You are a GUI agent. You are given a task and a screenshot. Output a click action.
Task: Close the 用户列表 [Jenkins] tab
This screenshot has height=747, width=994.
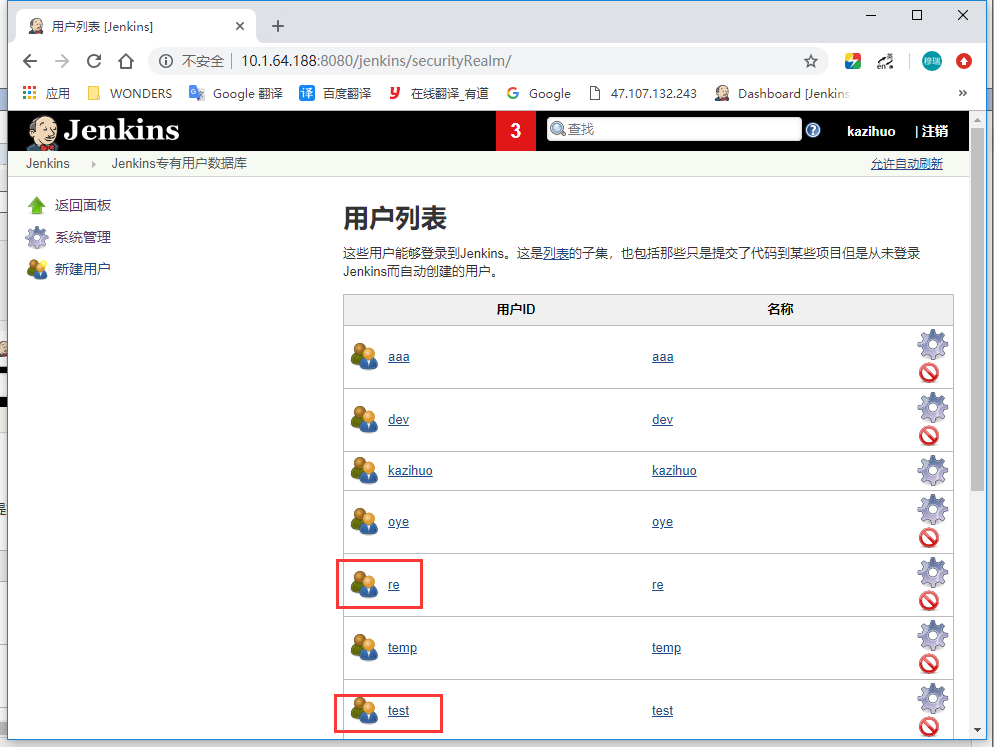(x=240, y=26)
